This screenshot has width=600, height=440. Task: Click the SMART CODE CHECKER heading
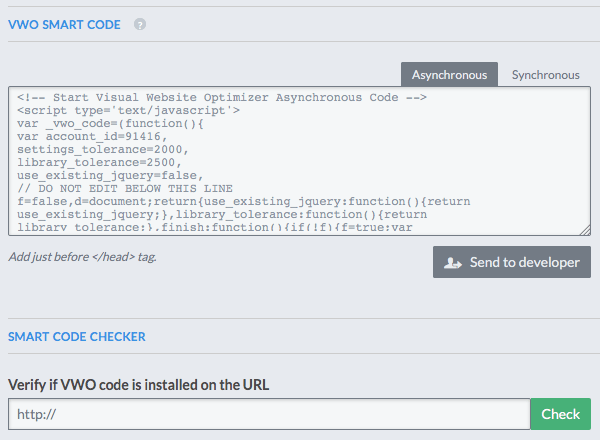point(77,337)
